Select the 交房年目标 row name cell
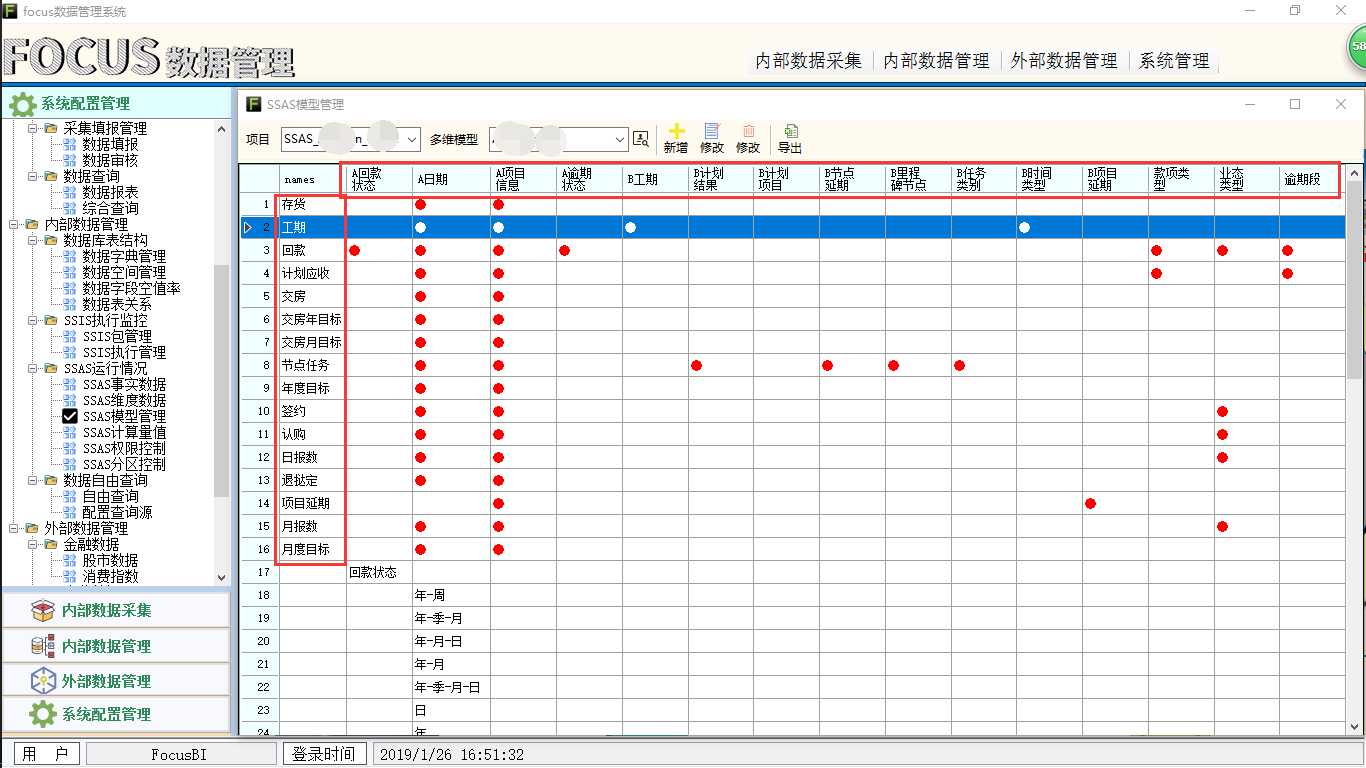This screenshot has height=768, width=1366. tap(313, 319)
